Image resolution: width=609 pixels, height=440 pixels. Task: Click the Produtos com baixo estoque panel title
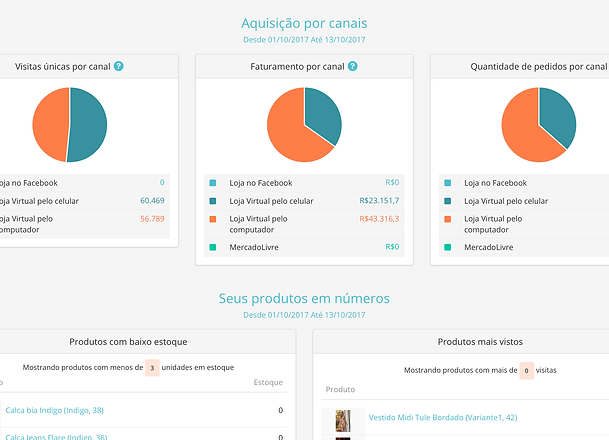coord(128,342)
